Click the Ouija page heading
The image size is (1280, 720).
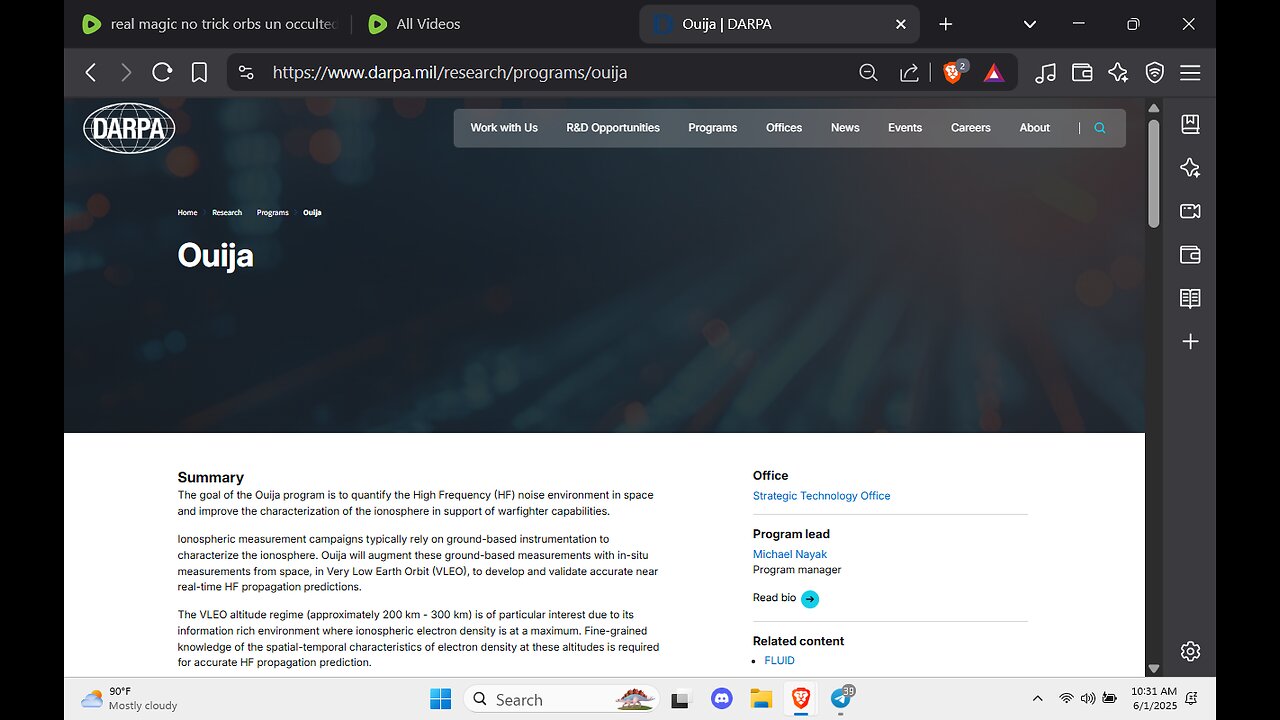pos(215,256)
